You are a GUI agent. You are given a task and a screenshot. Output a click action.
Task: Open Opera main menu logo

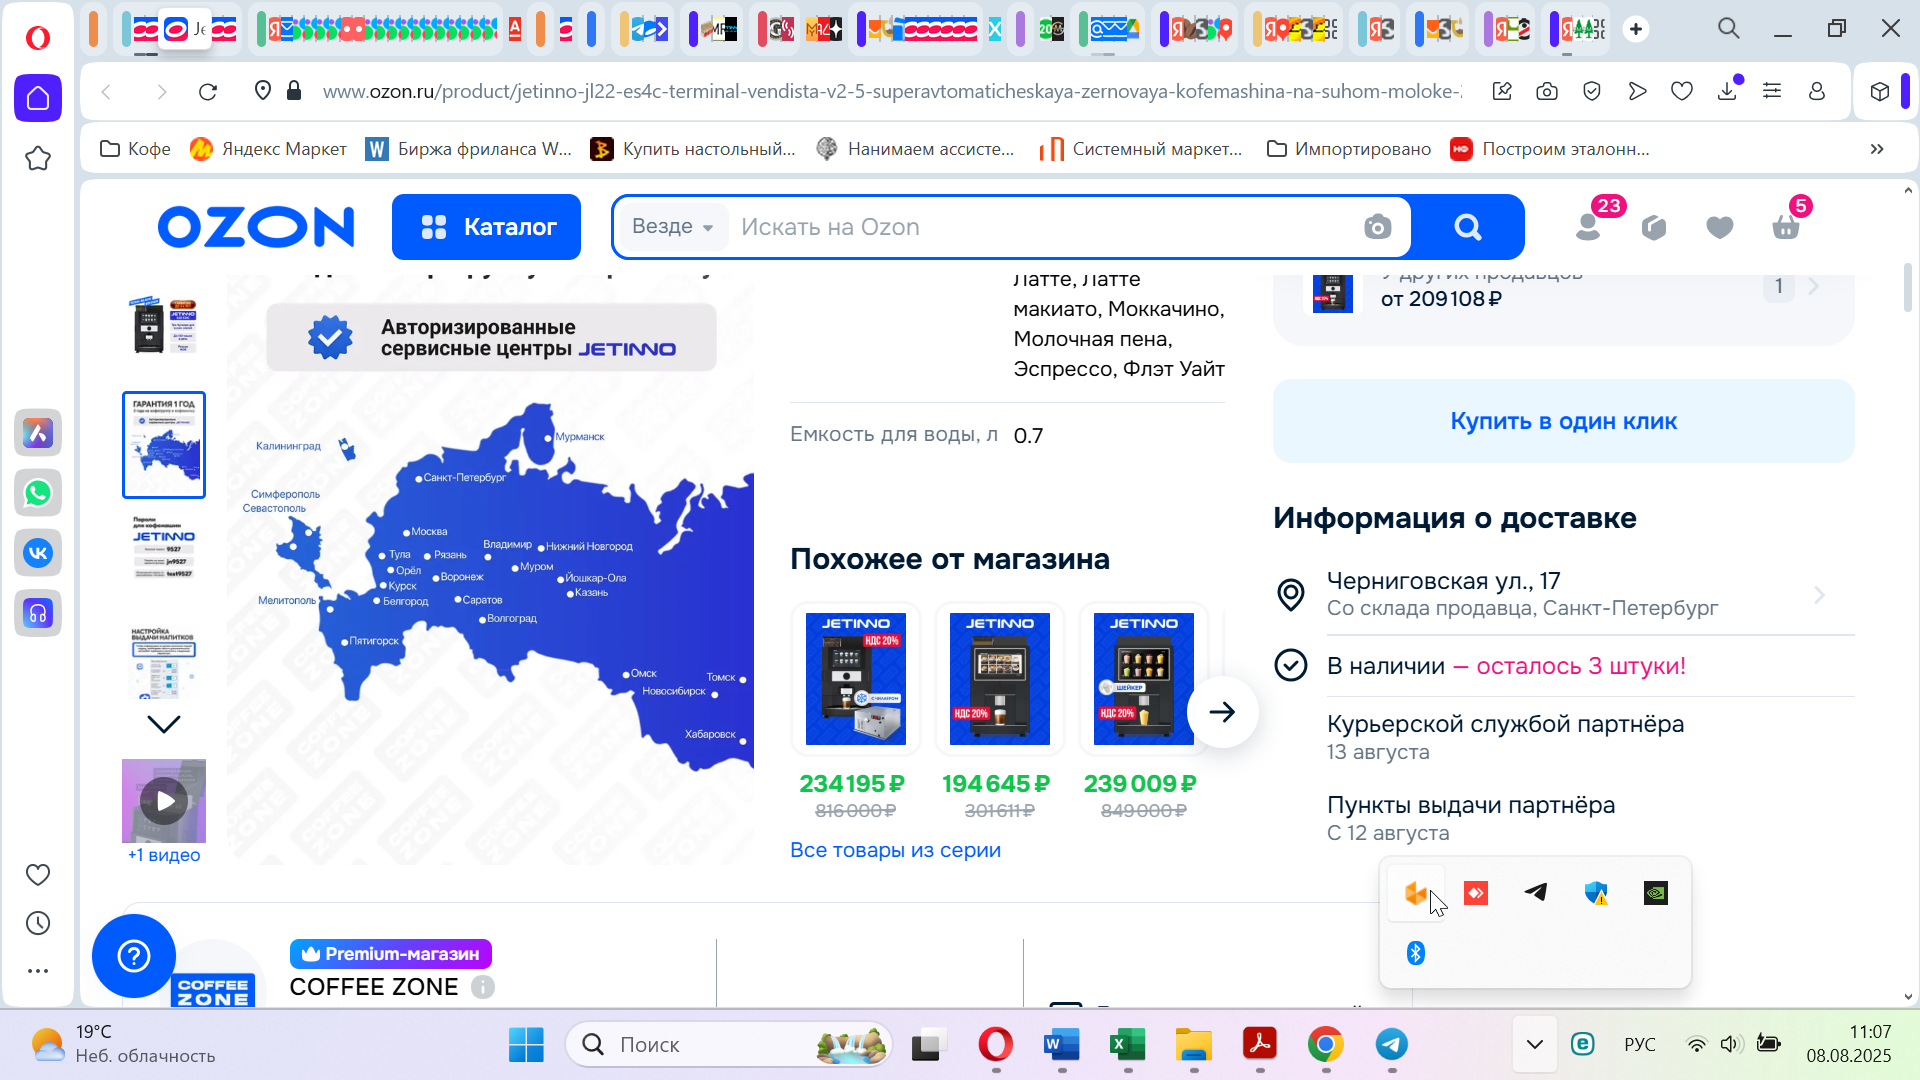tap(38, 38)
